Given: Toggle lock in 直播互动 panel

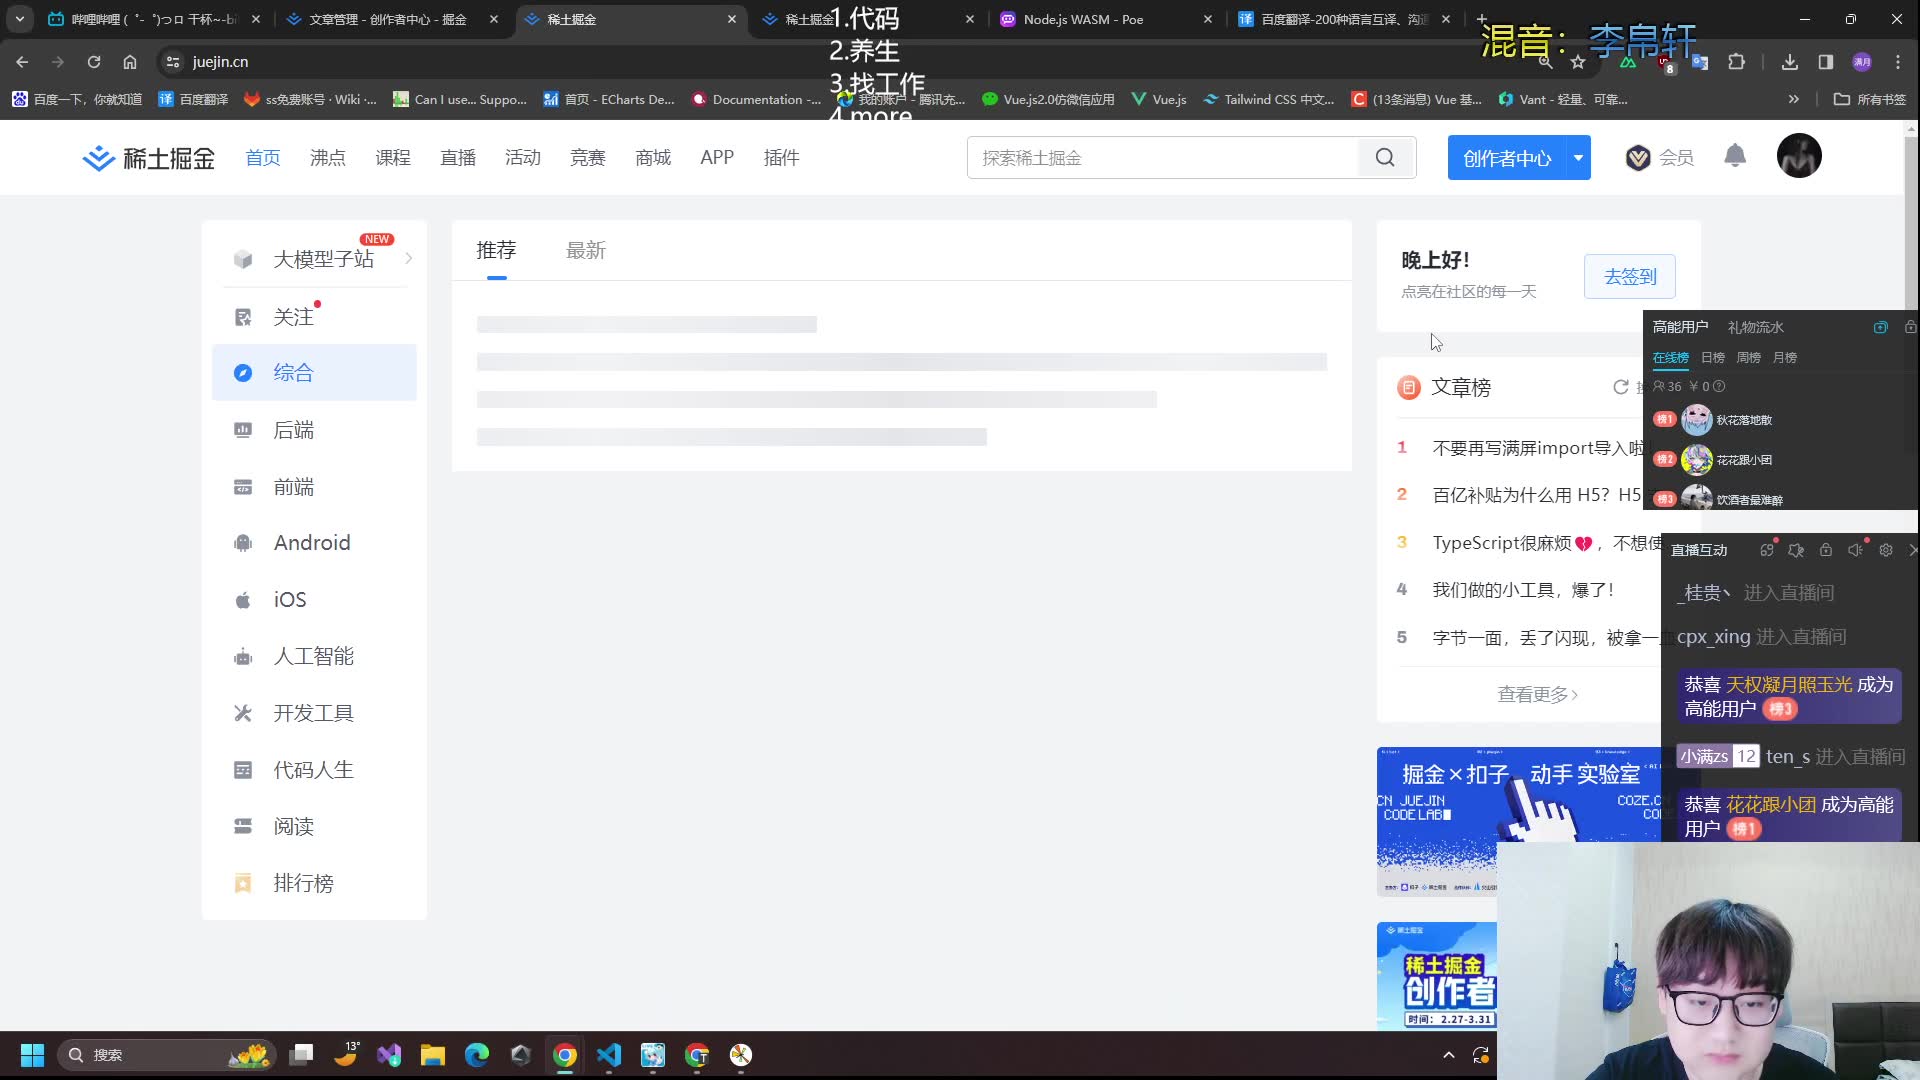Looking at the screenshot, I should (1826, 550).
